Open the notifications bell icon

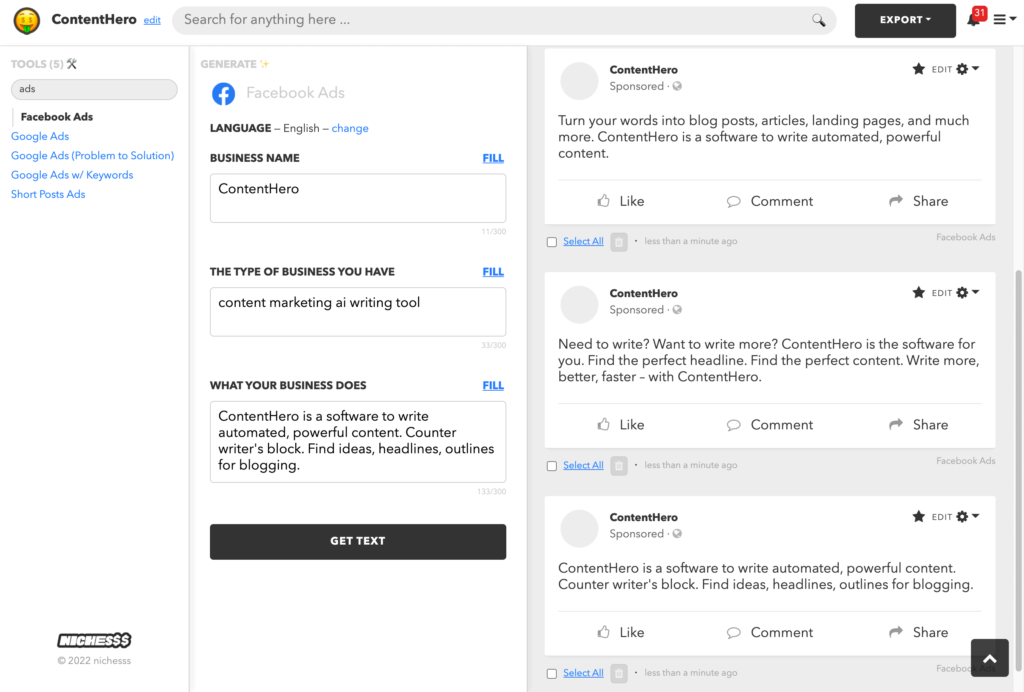click(973, 20)
